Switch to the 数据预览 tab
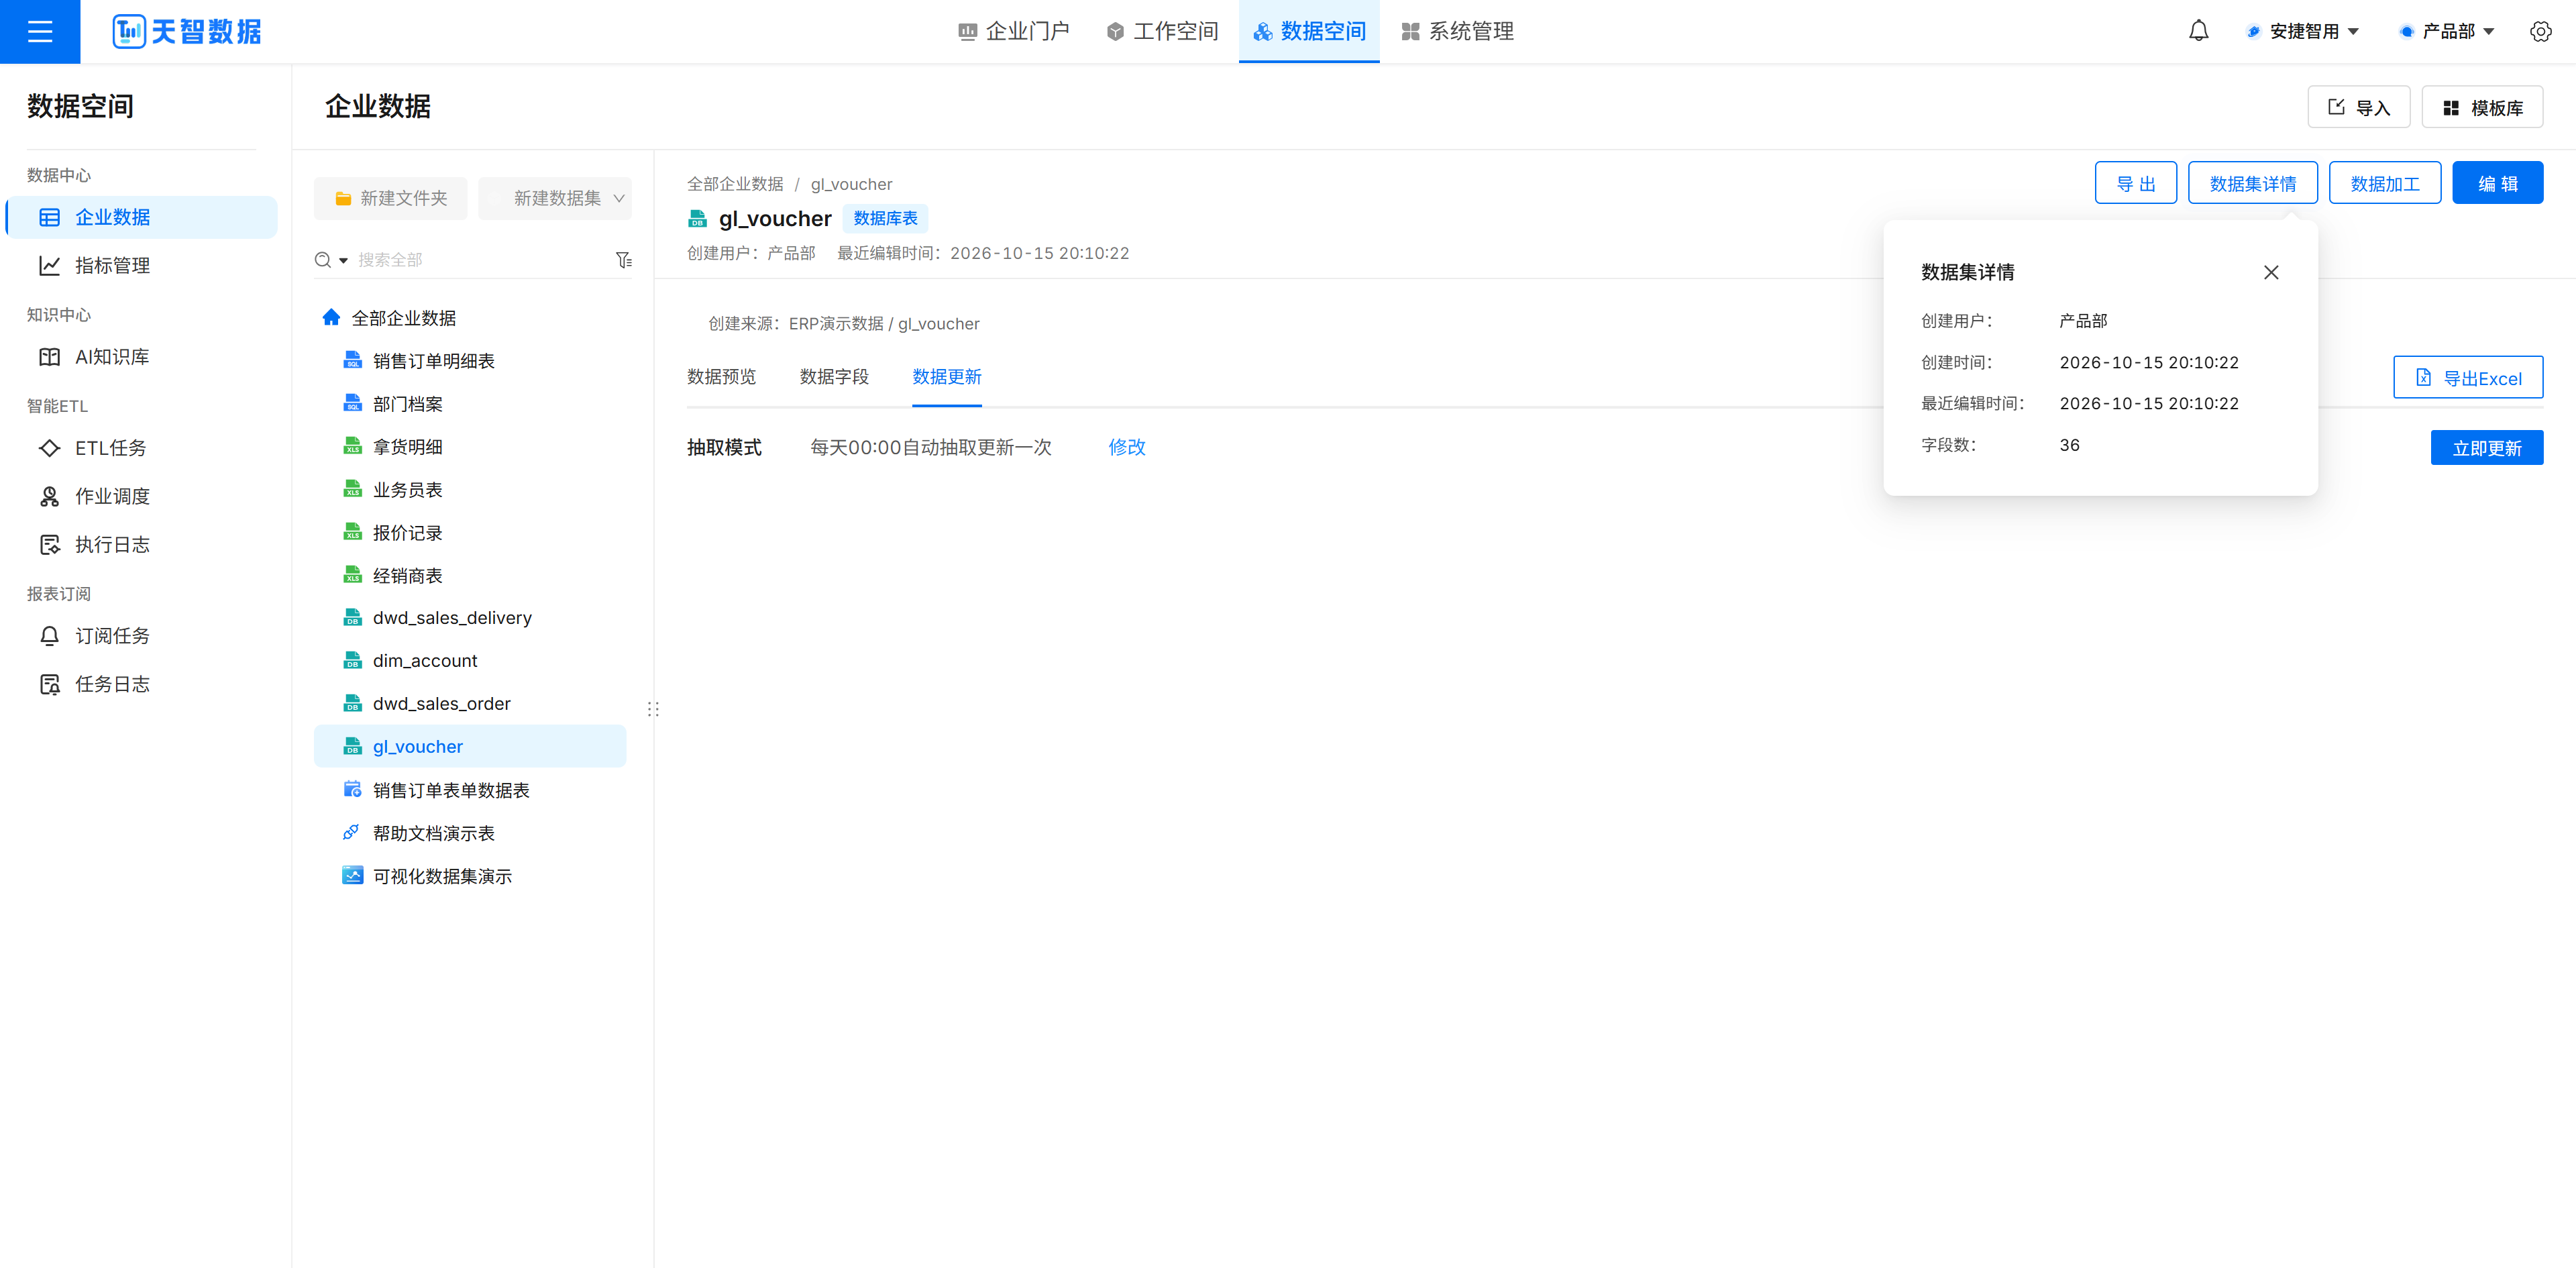 point(721,377)
